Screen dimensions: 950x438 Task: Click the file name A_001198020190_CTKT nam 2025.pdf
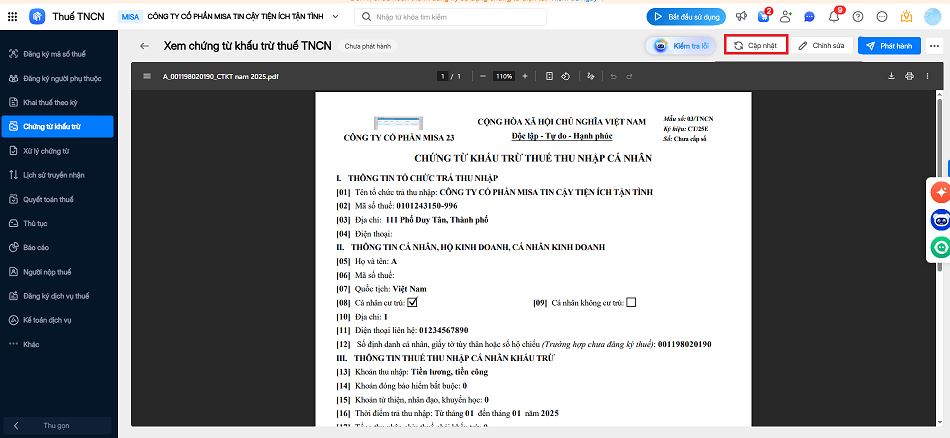221,76
